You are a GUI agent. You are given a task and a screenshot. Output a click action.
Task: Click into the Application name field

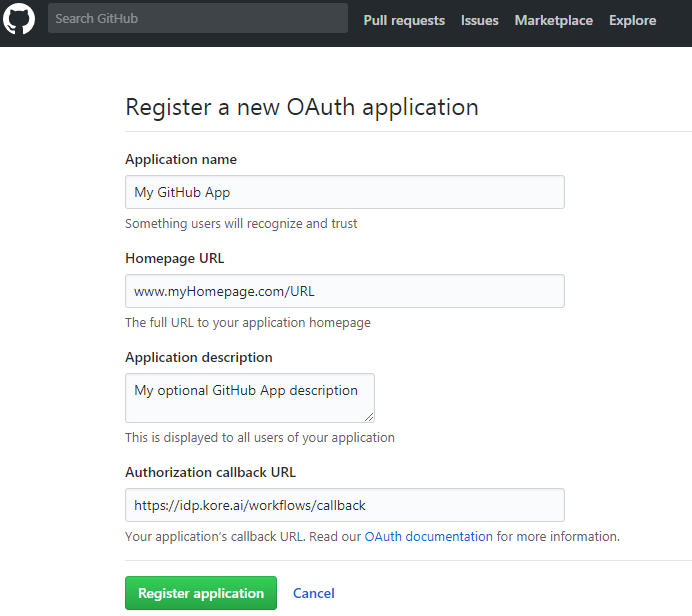[345, 192]
